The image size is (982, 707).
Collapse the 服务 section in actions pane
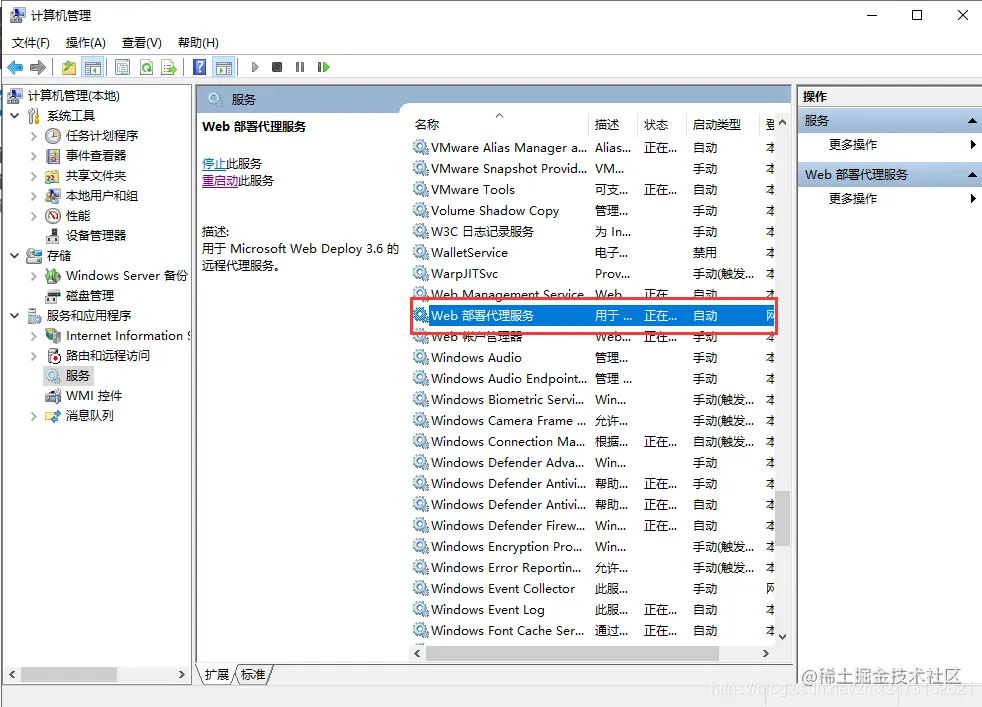pyautogui.click(x=971, y=121)
